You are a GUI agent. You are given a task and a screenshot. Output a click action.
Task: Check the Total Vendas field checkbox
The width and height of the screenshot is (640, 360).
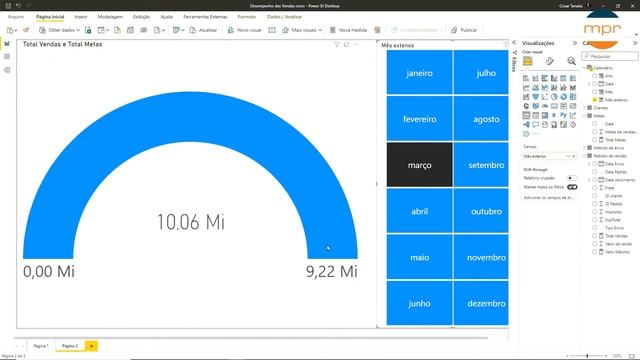(595, 236)
